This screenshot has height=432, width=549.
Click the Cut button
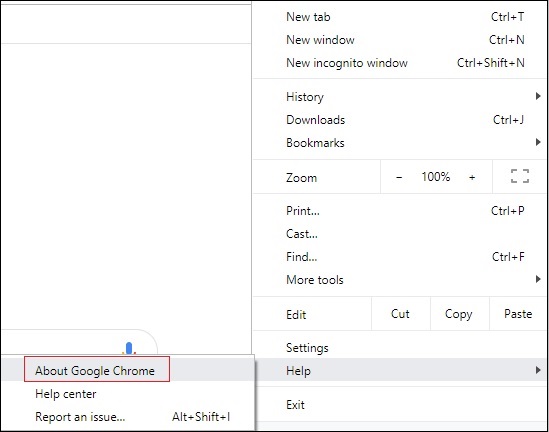coord(401,314)
